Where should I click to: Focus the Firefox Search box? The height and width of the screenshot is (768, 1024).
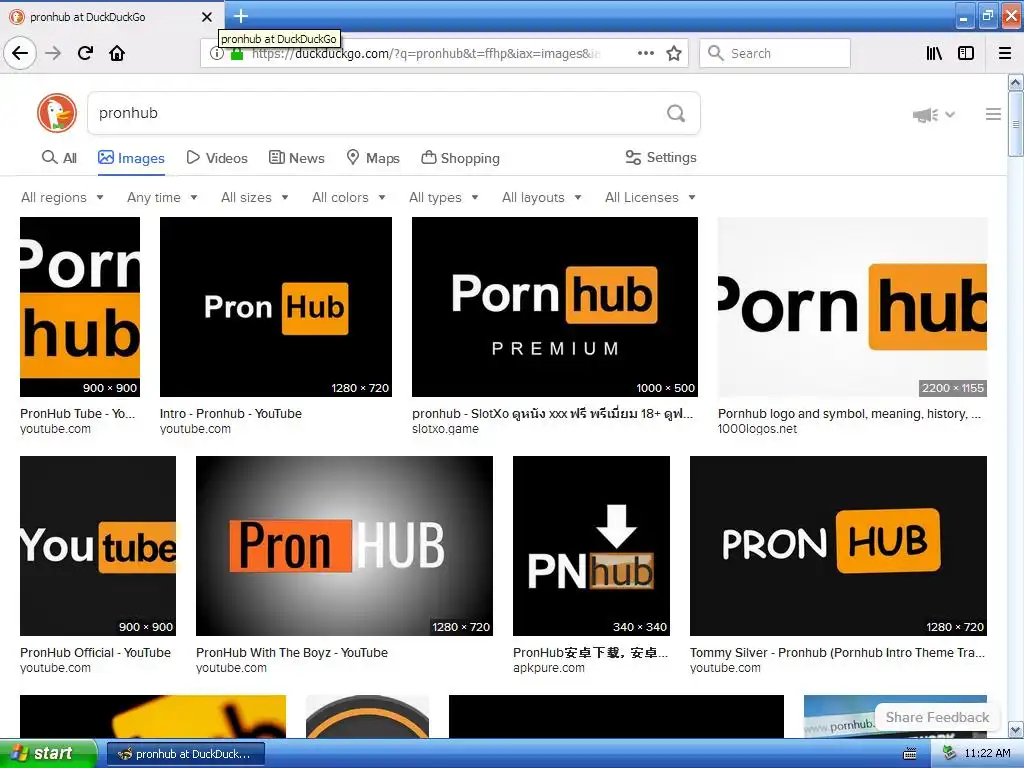point(775,53)
